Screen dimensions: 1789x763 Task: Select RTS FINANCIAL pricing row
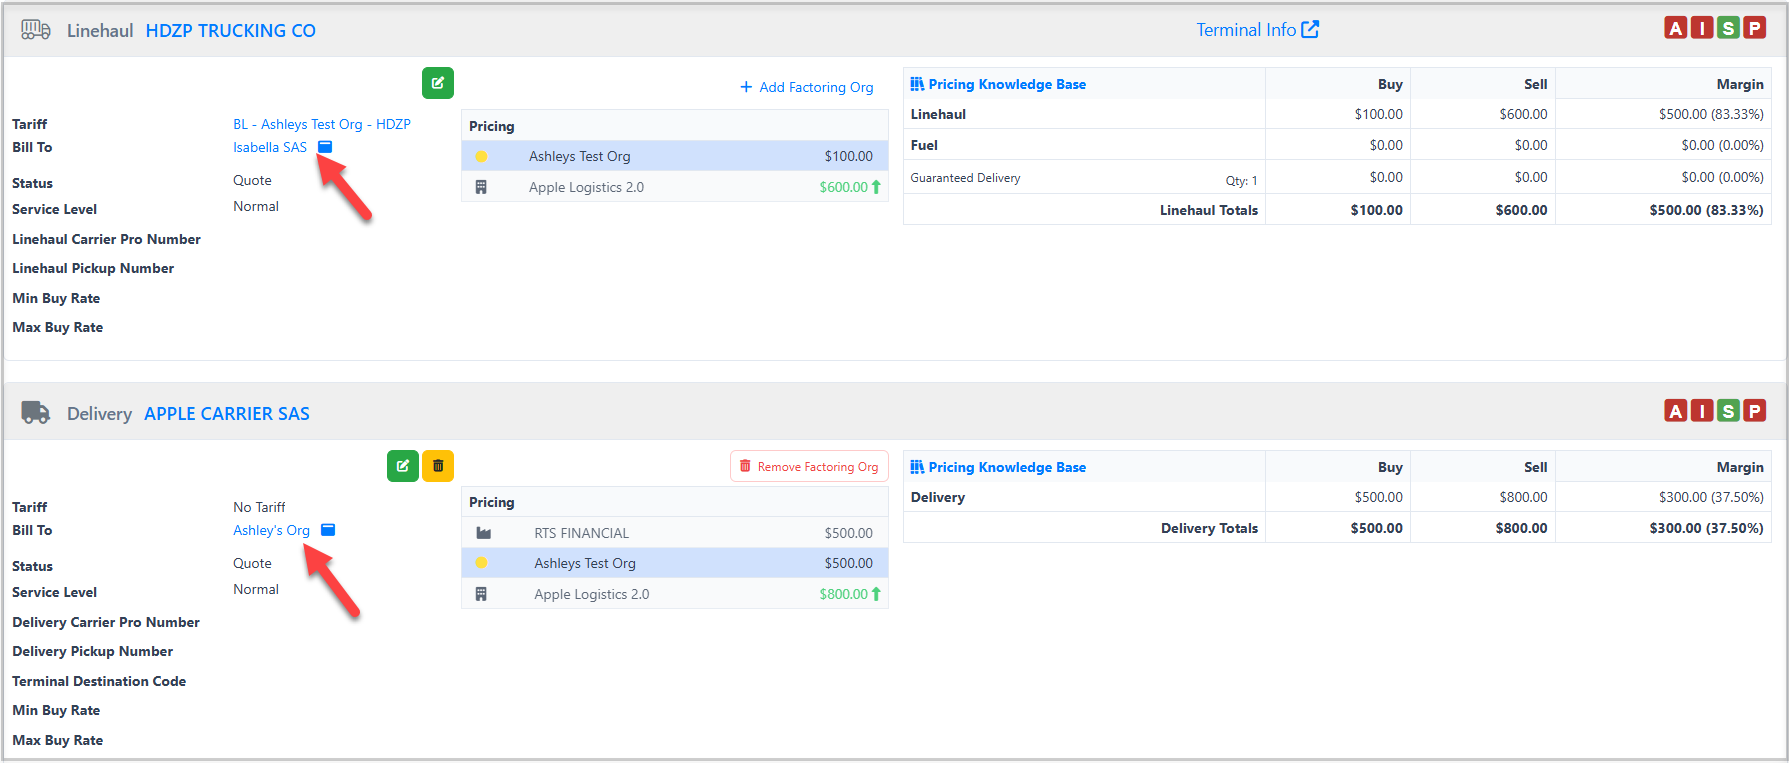point(675,533)
